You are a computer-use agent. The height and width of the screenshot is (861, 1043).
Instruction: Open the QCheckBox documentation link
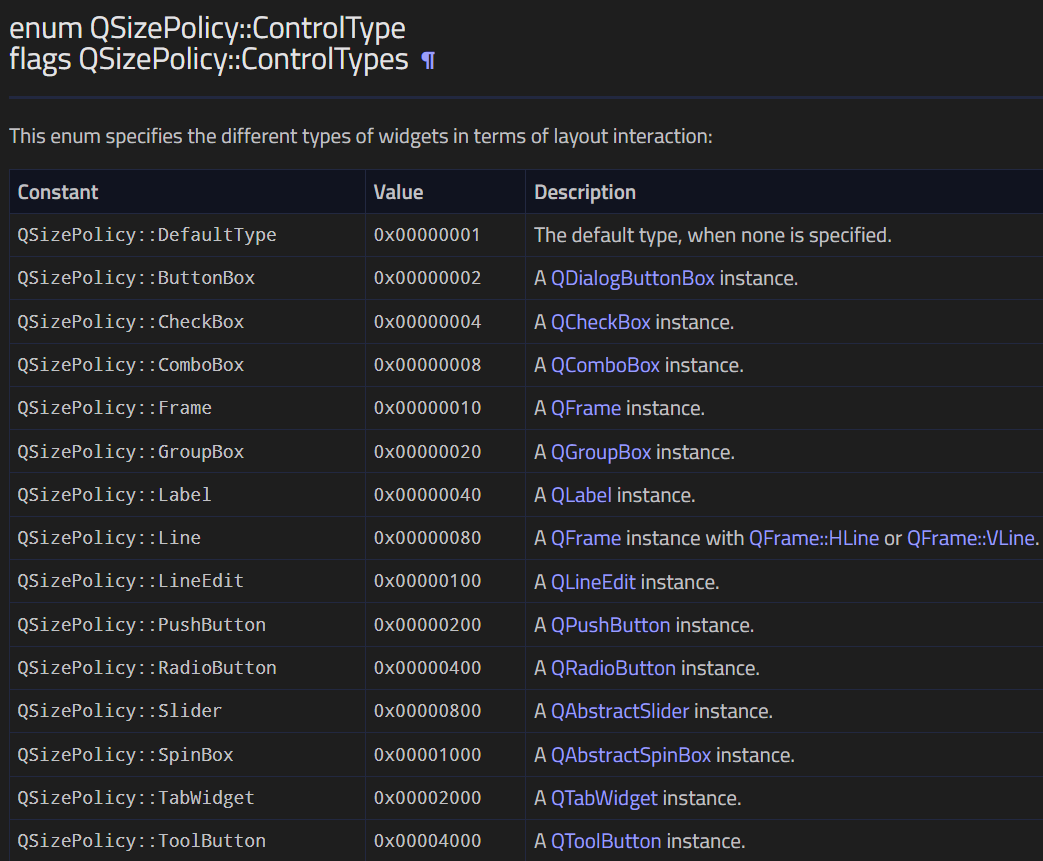[x=601, y=322]
